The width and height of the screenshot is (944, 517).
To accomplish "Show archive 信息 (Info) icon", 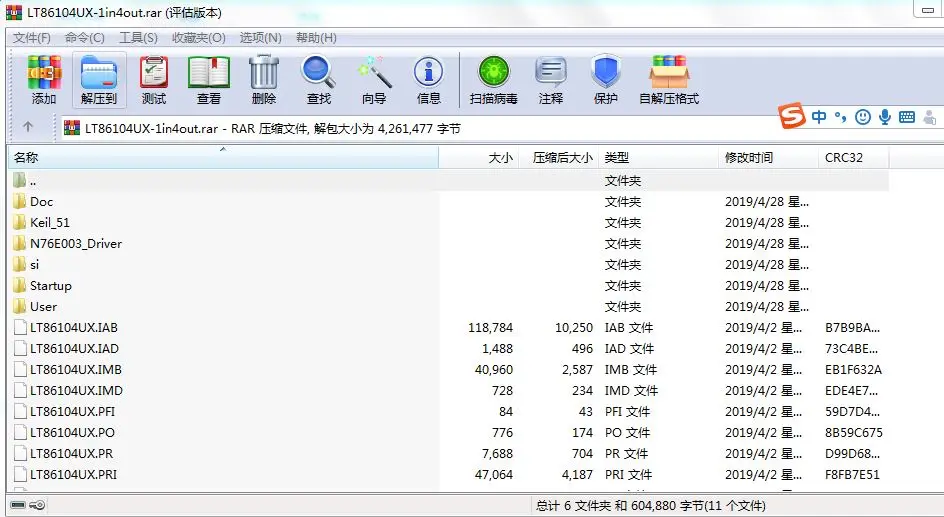I will pos(429,80).
